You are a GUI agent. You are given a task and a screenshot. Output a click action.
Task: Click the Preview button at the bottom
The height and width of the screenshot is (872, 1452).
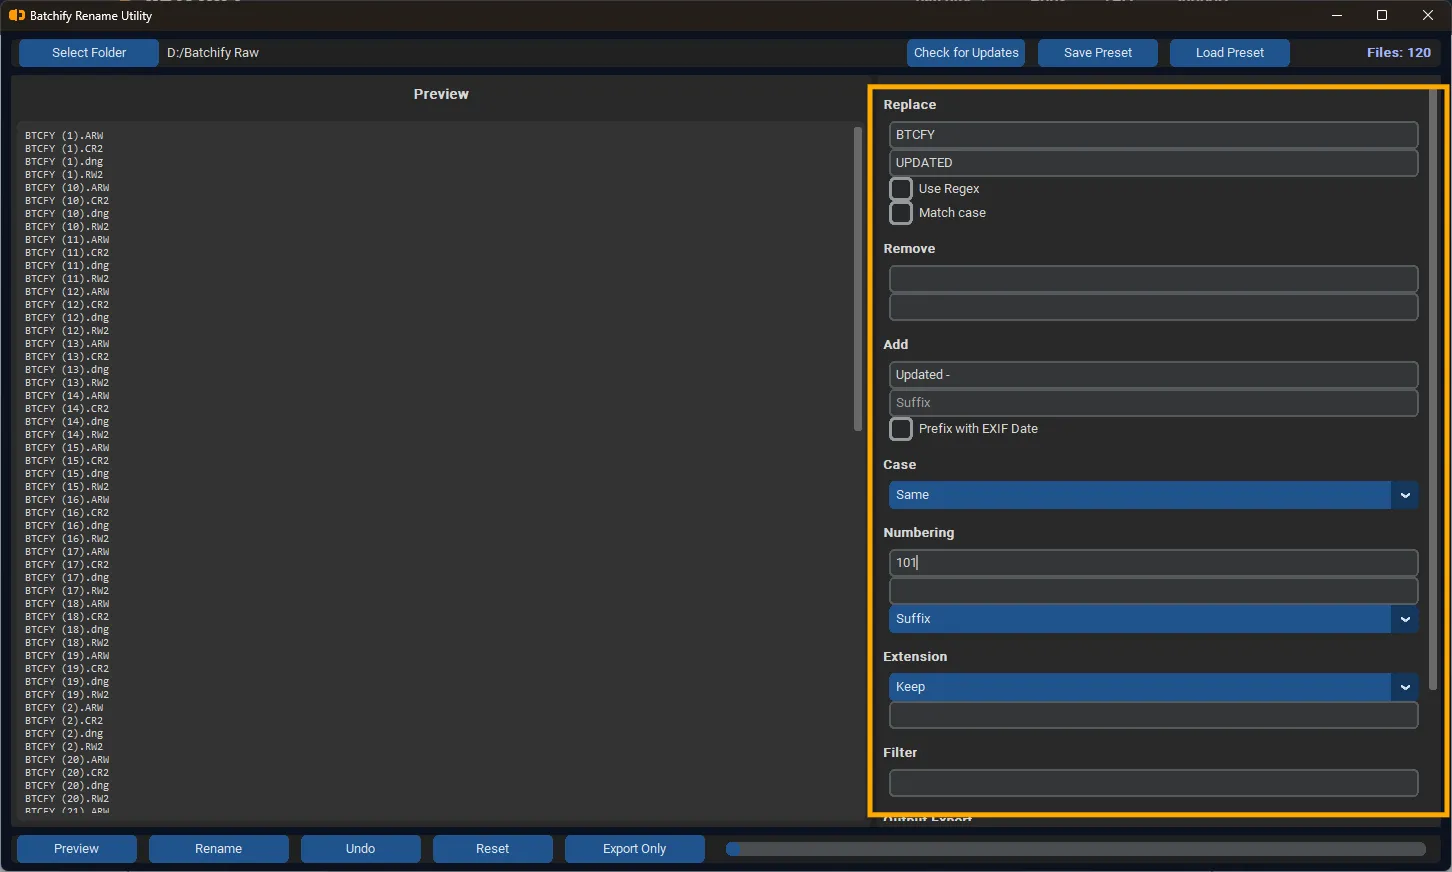click(x=76, y=848)
